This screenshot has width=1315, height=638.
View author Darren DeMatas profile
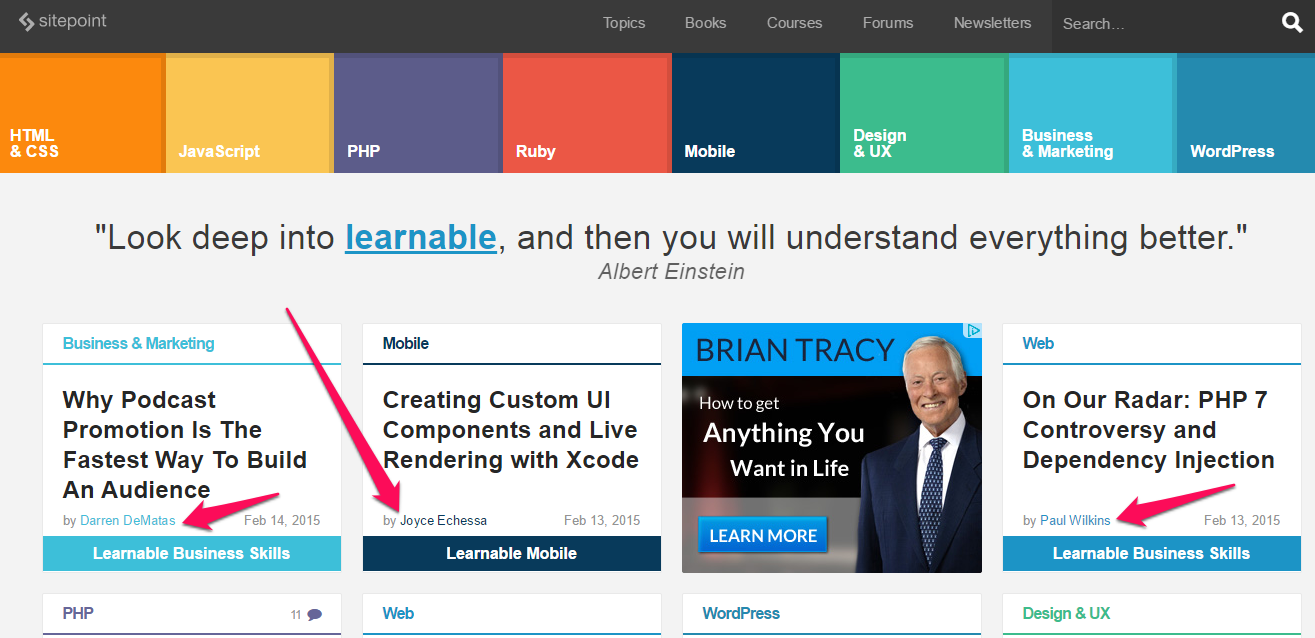coord(127,520)
